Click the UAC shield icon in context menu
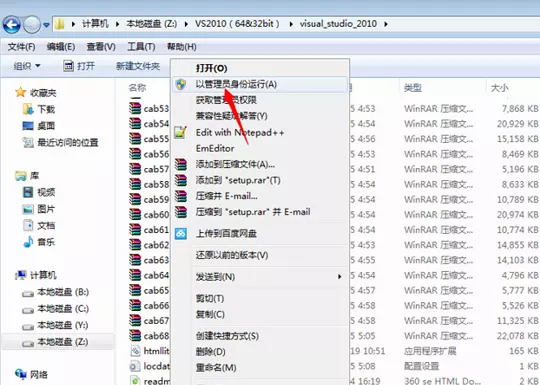This screenshot has height=385, width=540. pos(181,84)
